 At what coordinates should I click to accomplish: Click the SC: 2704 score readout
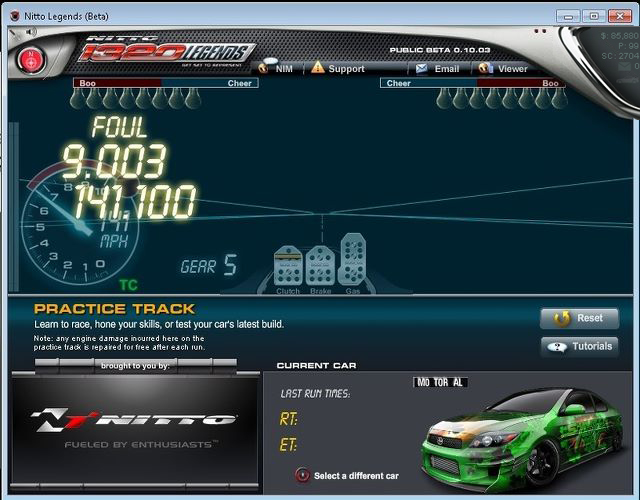point(620,56)
